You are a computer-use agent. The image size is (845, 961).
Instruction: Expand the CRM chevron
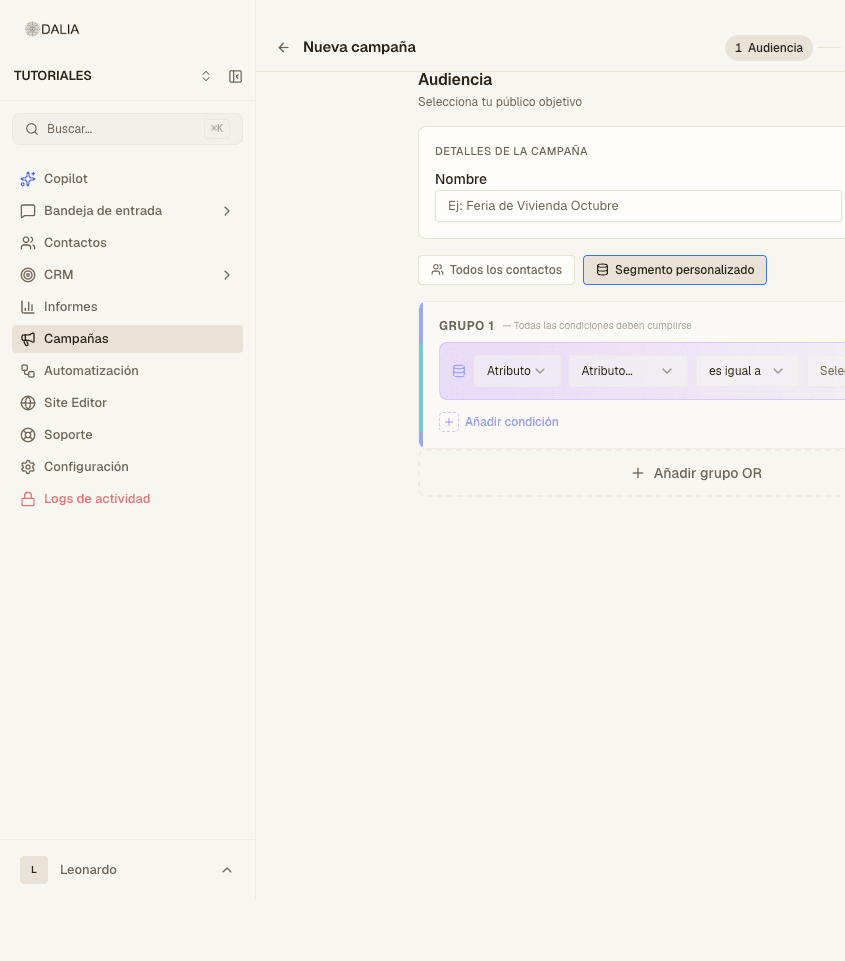[227, 275]
